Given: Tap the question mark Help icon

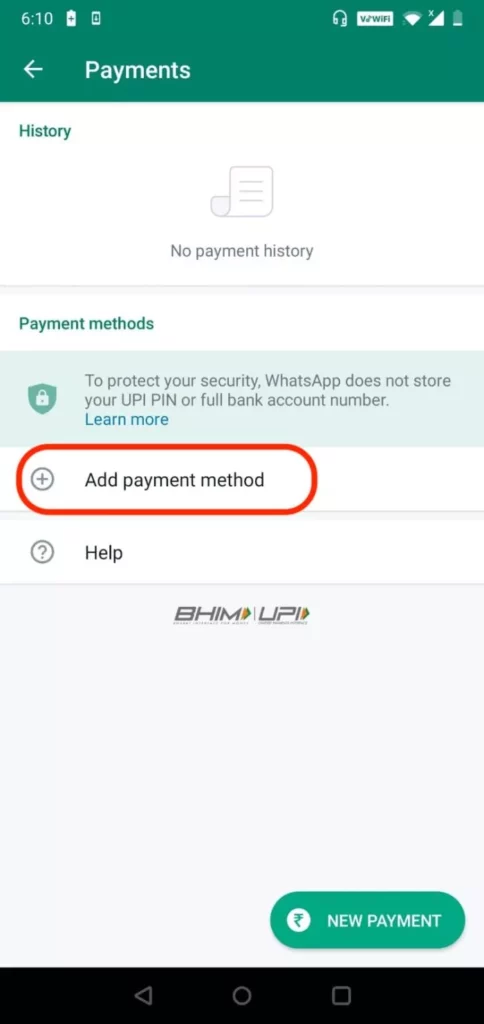Looking at the screenshot, I should click(x=42, y=552).
